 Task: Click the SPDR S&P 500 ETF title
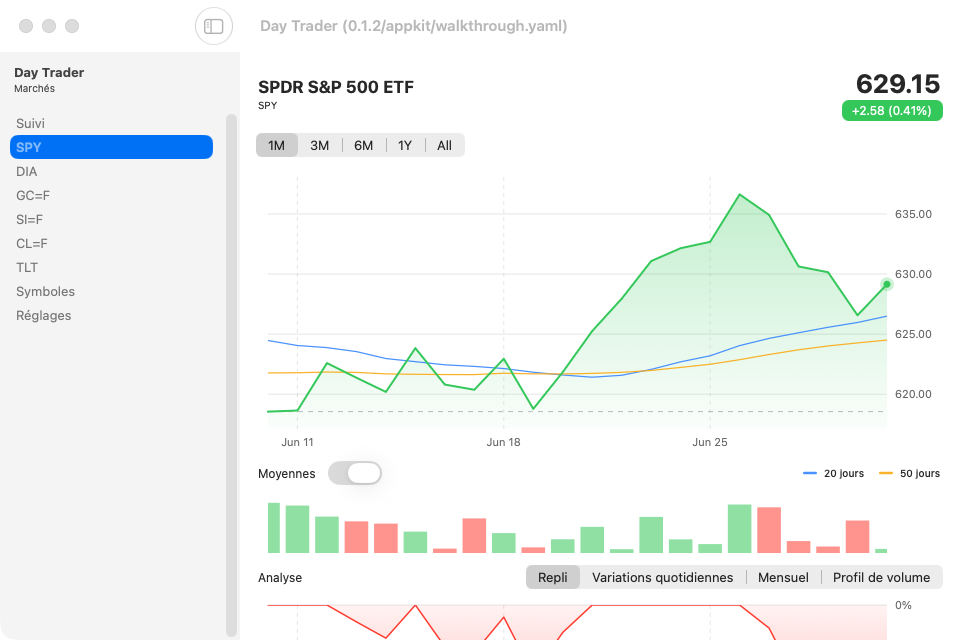coord(336,87)
